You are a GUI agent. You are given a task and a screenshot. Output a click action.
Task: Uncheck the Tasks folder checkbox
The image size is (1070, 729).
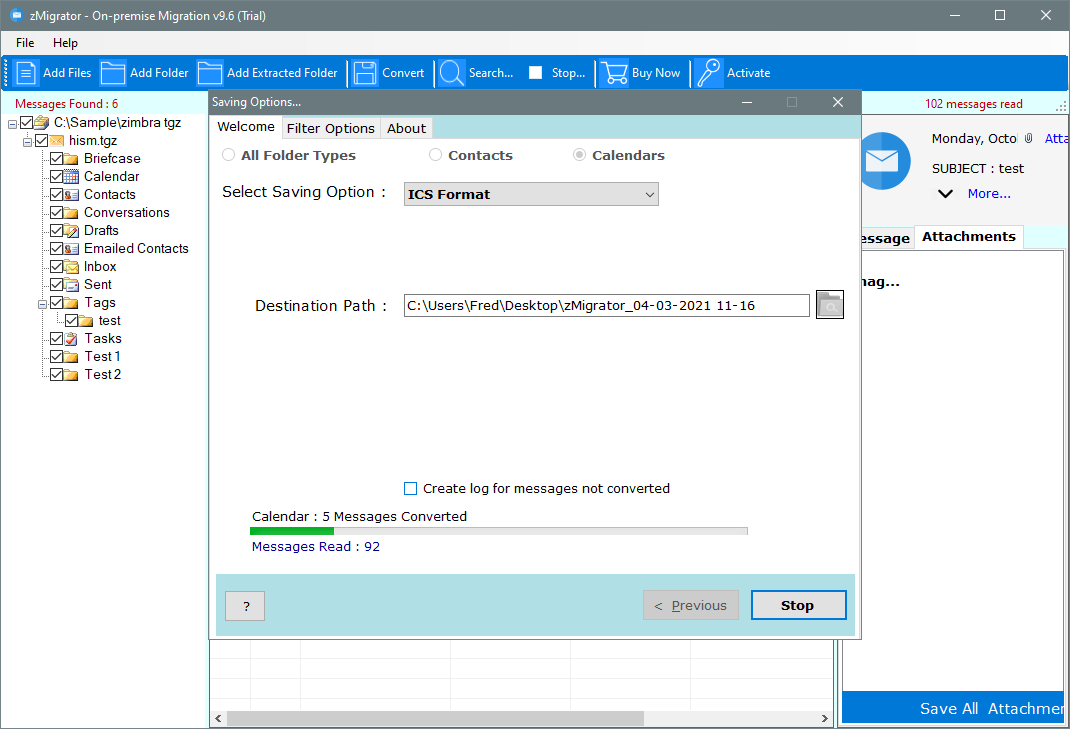(x=57, y=338)
